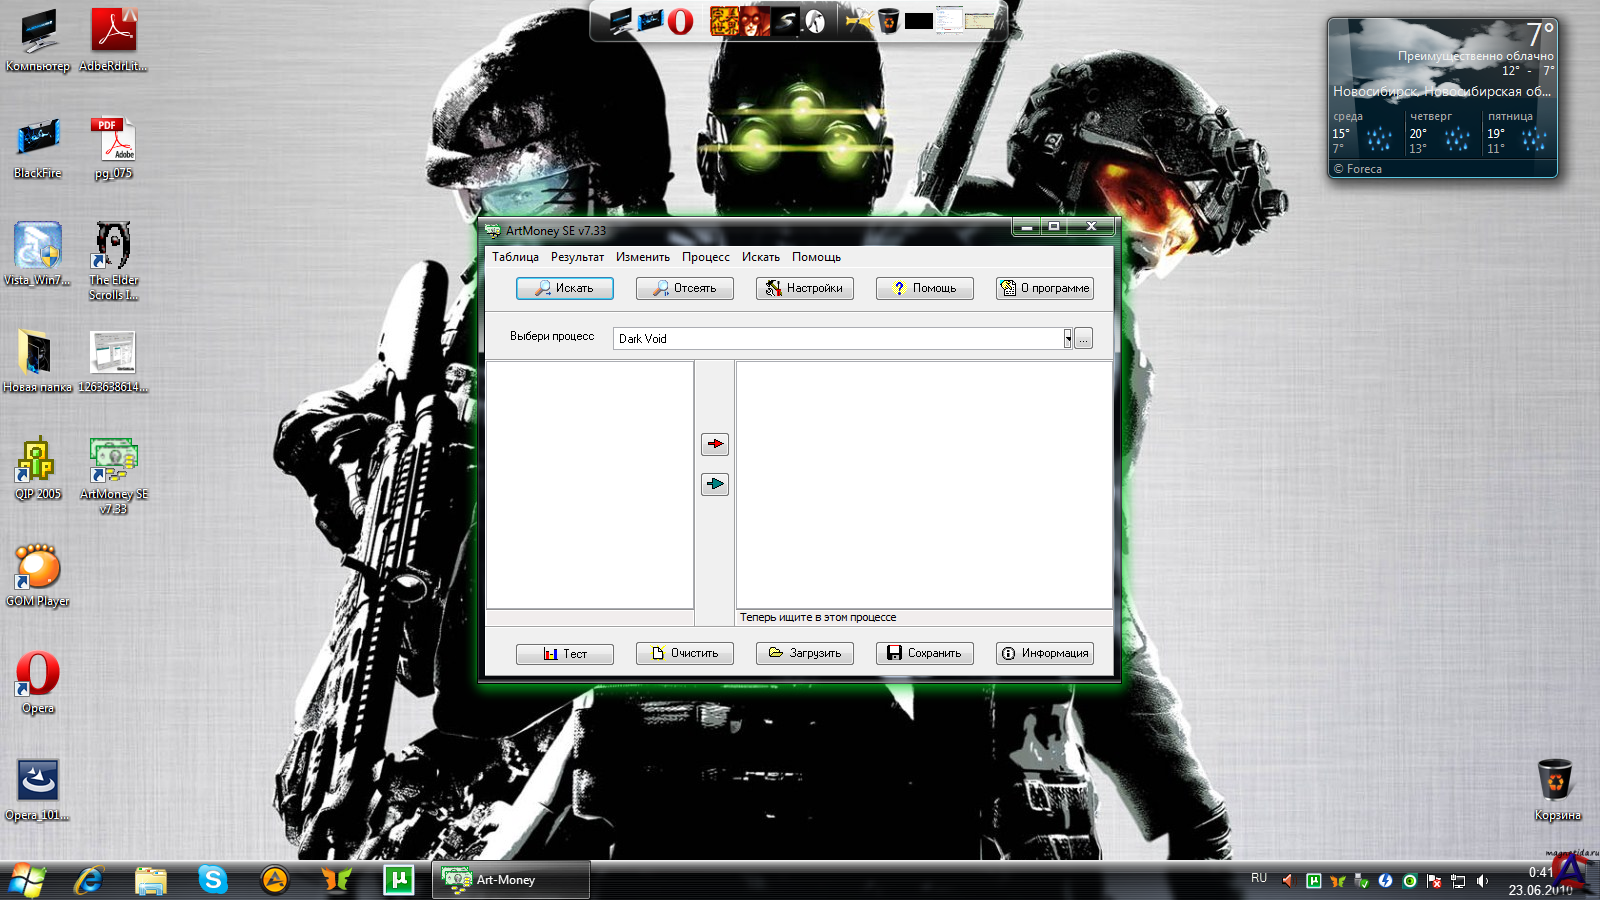Open the Процесс menu

[x=705, y=257]
